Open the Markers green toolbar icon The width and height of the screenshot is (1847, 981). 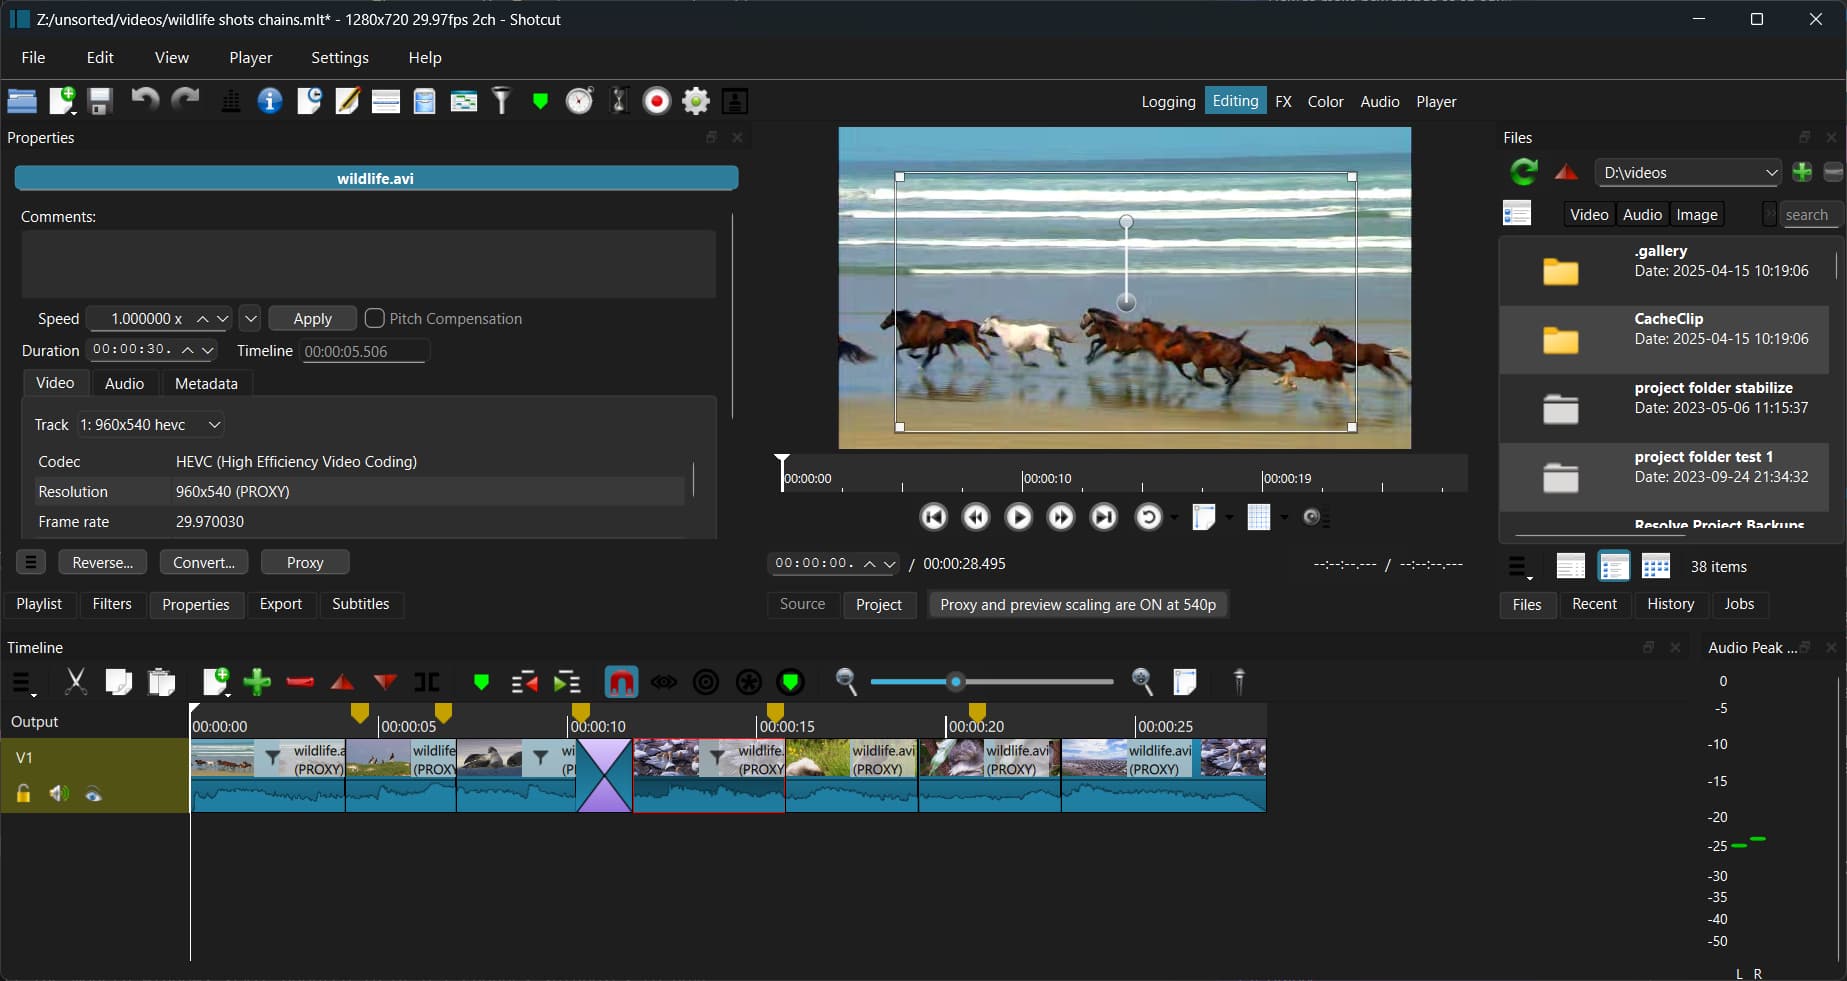coord(540,101)
